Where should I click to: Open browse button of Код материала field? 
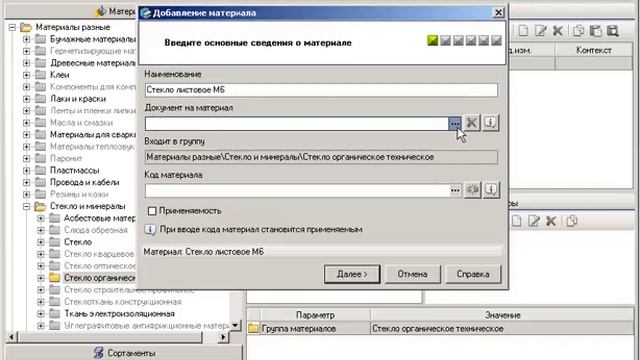coord(456,190)
